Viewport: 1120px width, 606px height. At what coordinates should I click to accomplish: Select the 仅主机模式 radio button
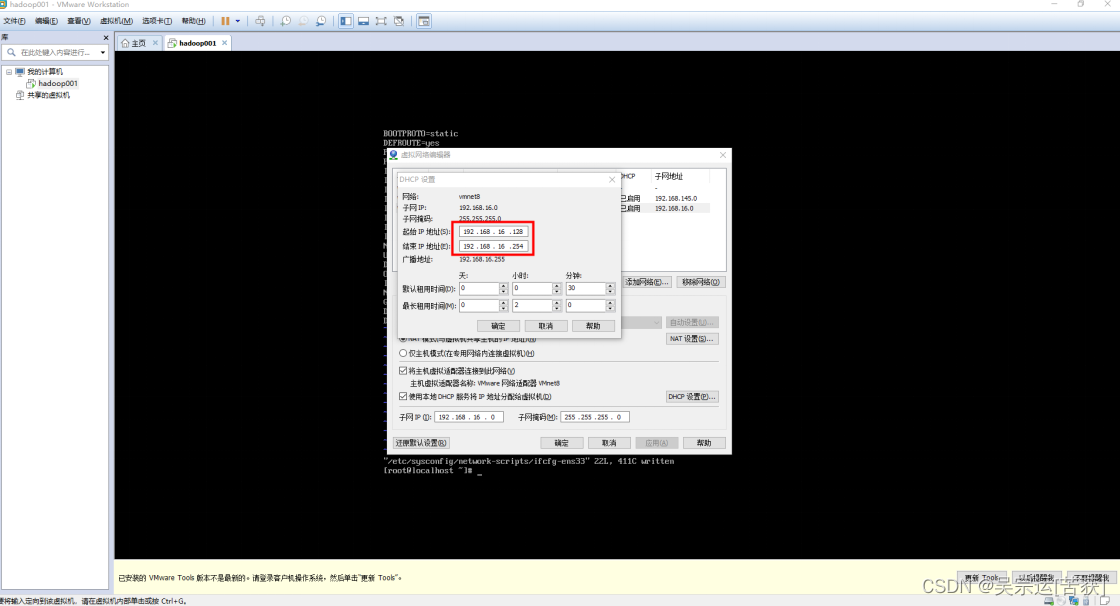point(403,353)
